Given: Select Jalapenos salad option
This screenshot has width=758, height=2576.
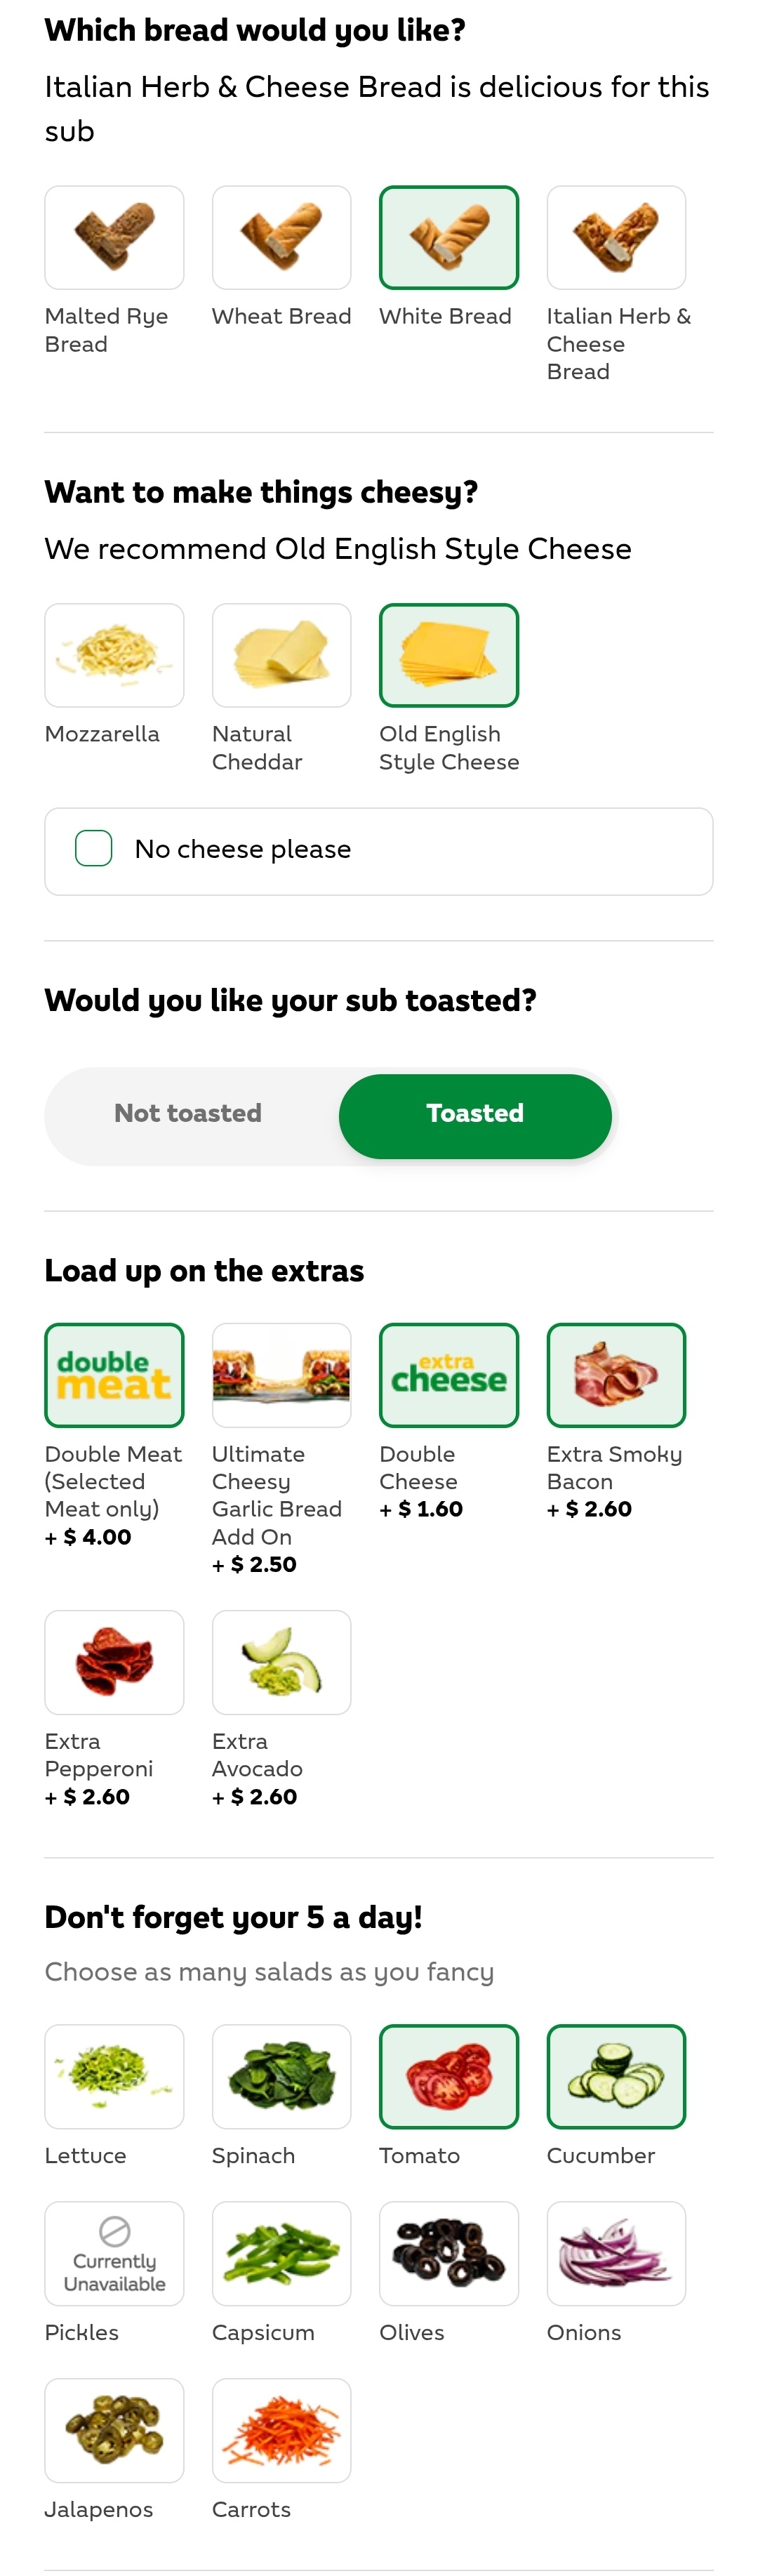Looking at the screenshot, I should 114,2431.
